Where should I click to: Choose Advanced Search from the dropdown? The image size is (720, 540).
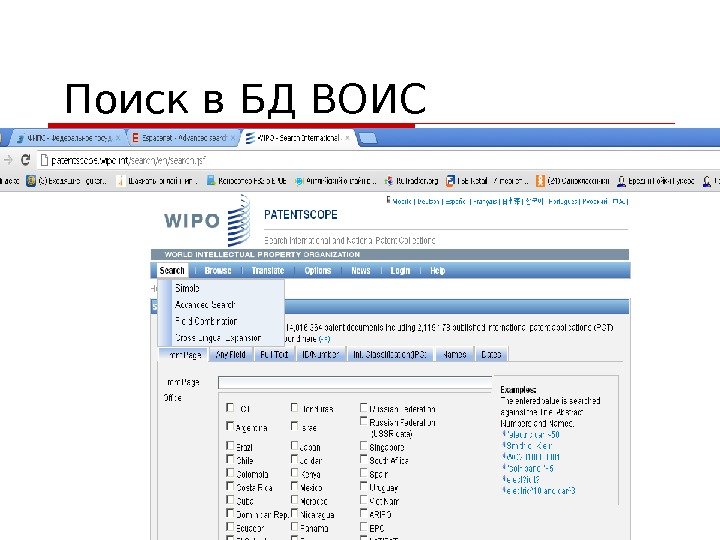coord(205,304)
